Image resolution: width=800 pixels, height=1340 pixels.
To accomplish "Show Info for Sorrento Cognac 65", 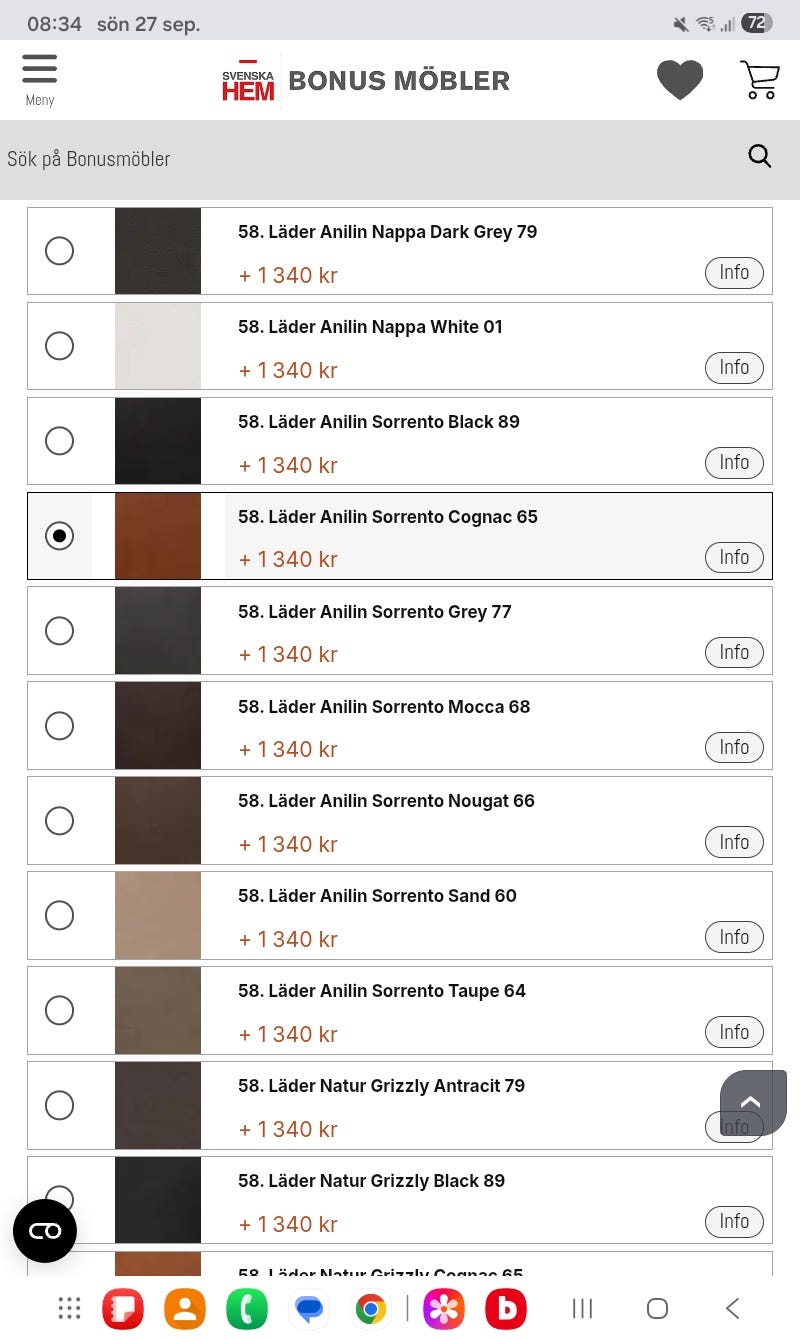I will tap(734, 557).
